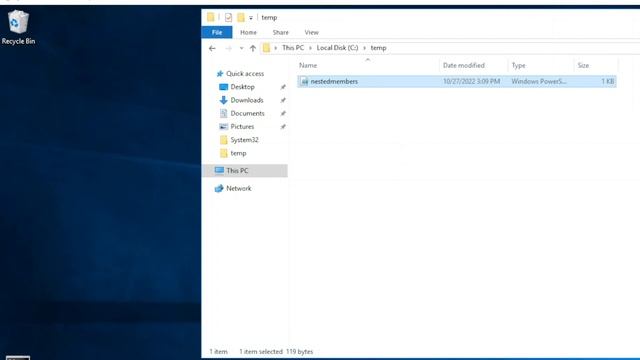Open the File ribbon tab

point(217,32)
